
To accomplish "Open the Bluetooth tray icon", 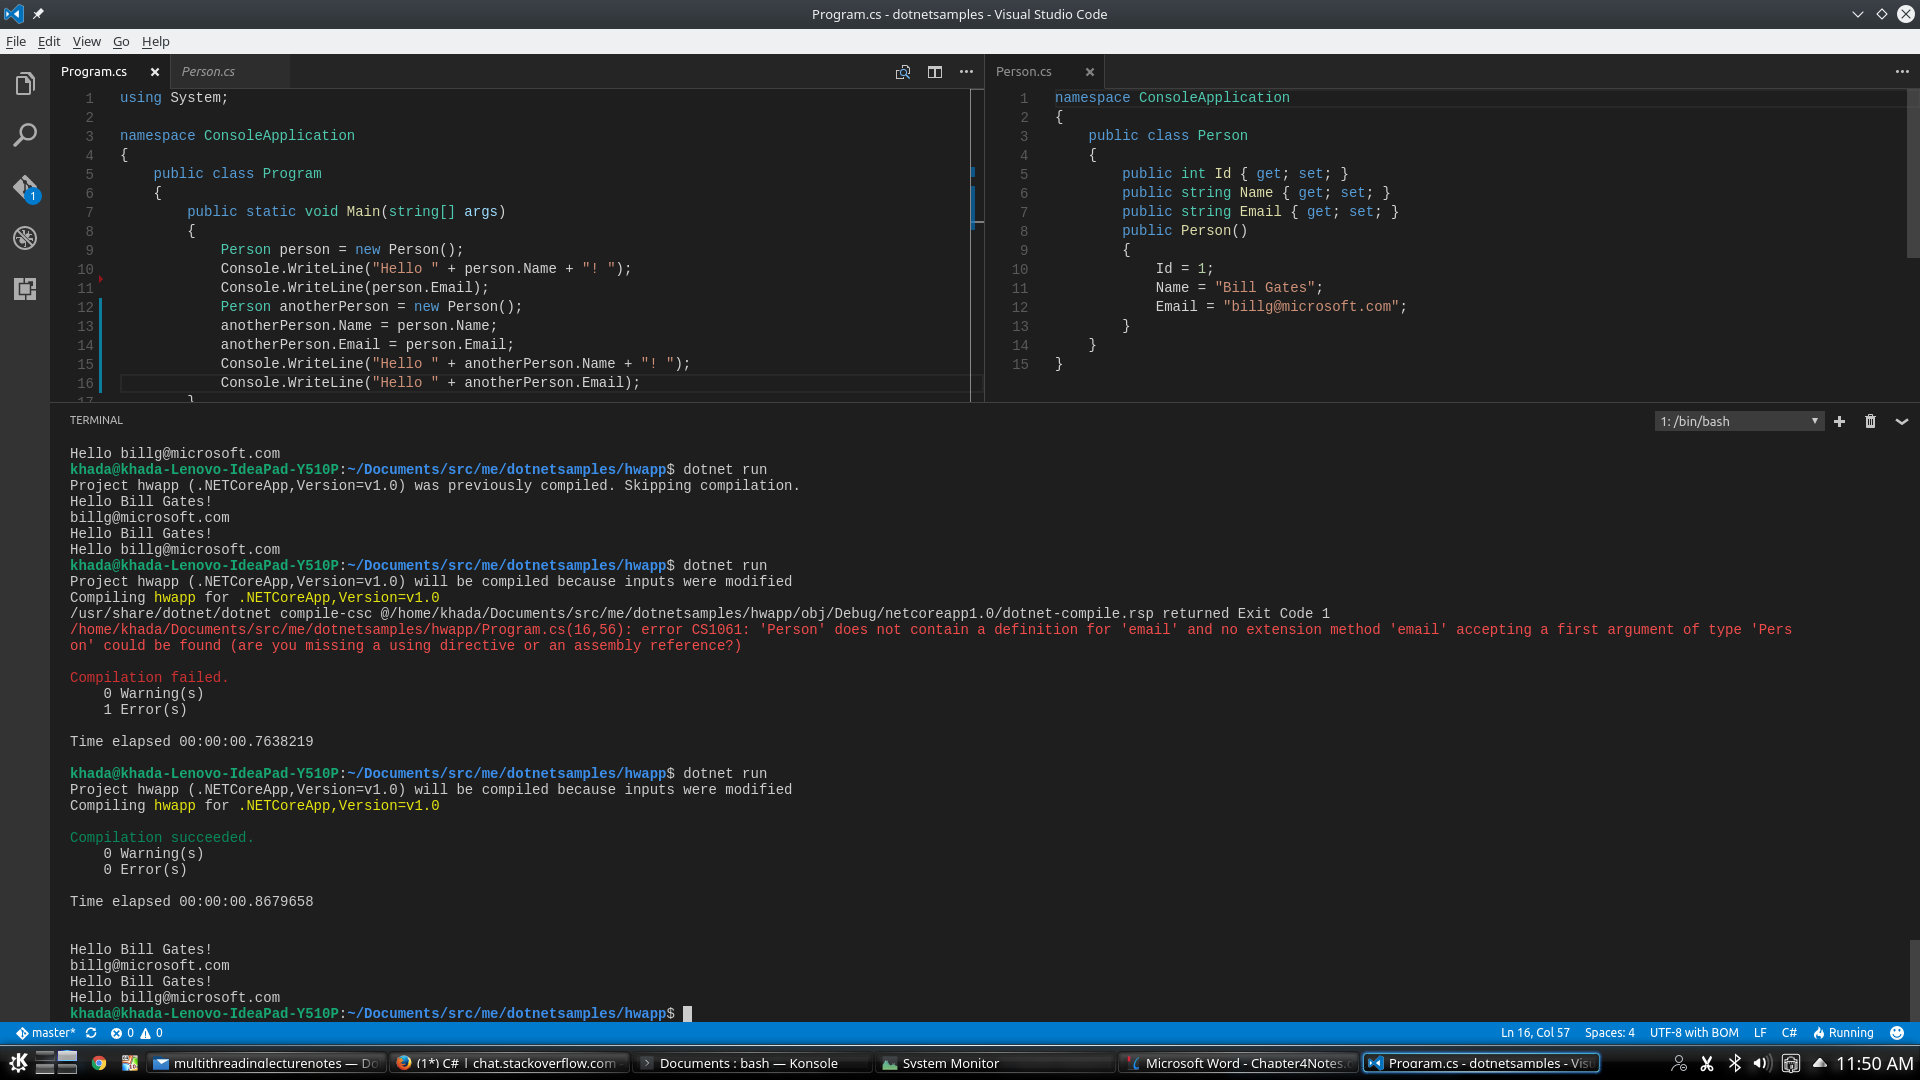I will pos(1735,1063).
